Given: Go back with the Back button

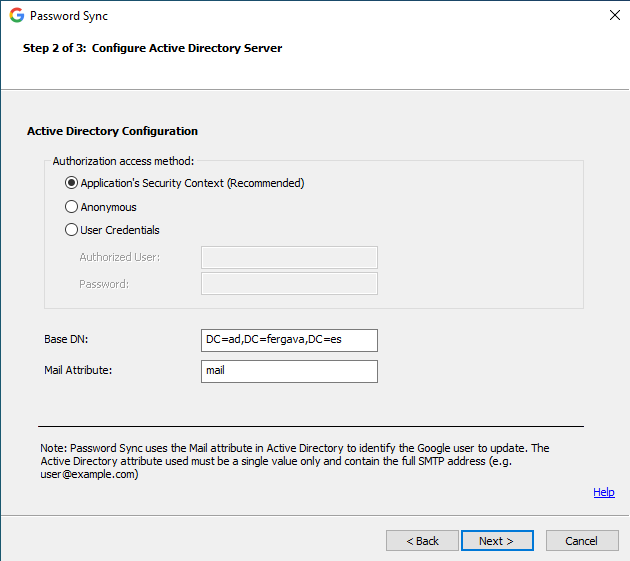Looking at the screenshot, I should point(422,541).
